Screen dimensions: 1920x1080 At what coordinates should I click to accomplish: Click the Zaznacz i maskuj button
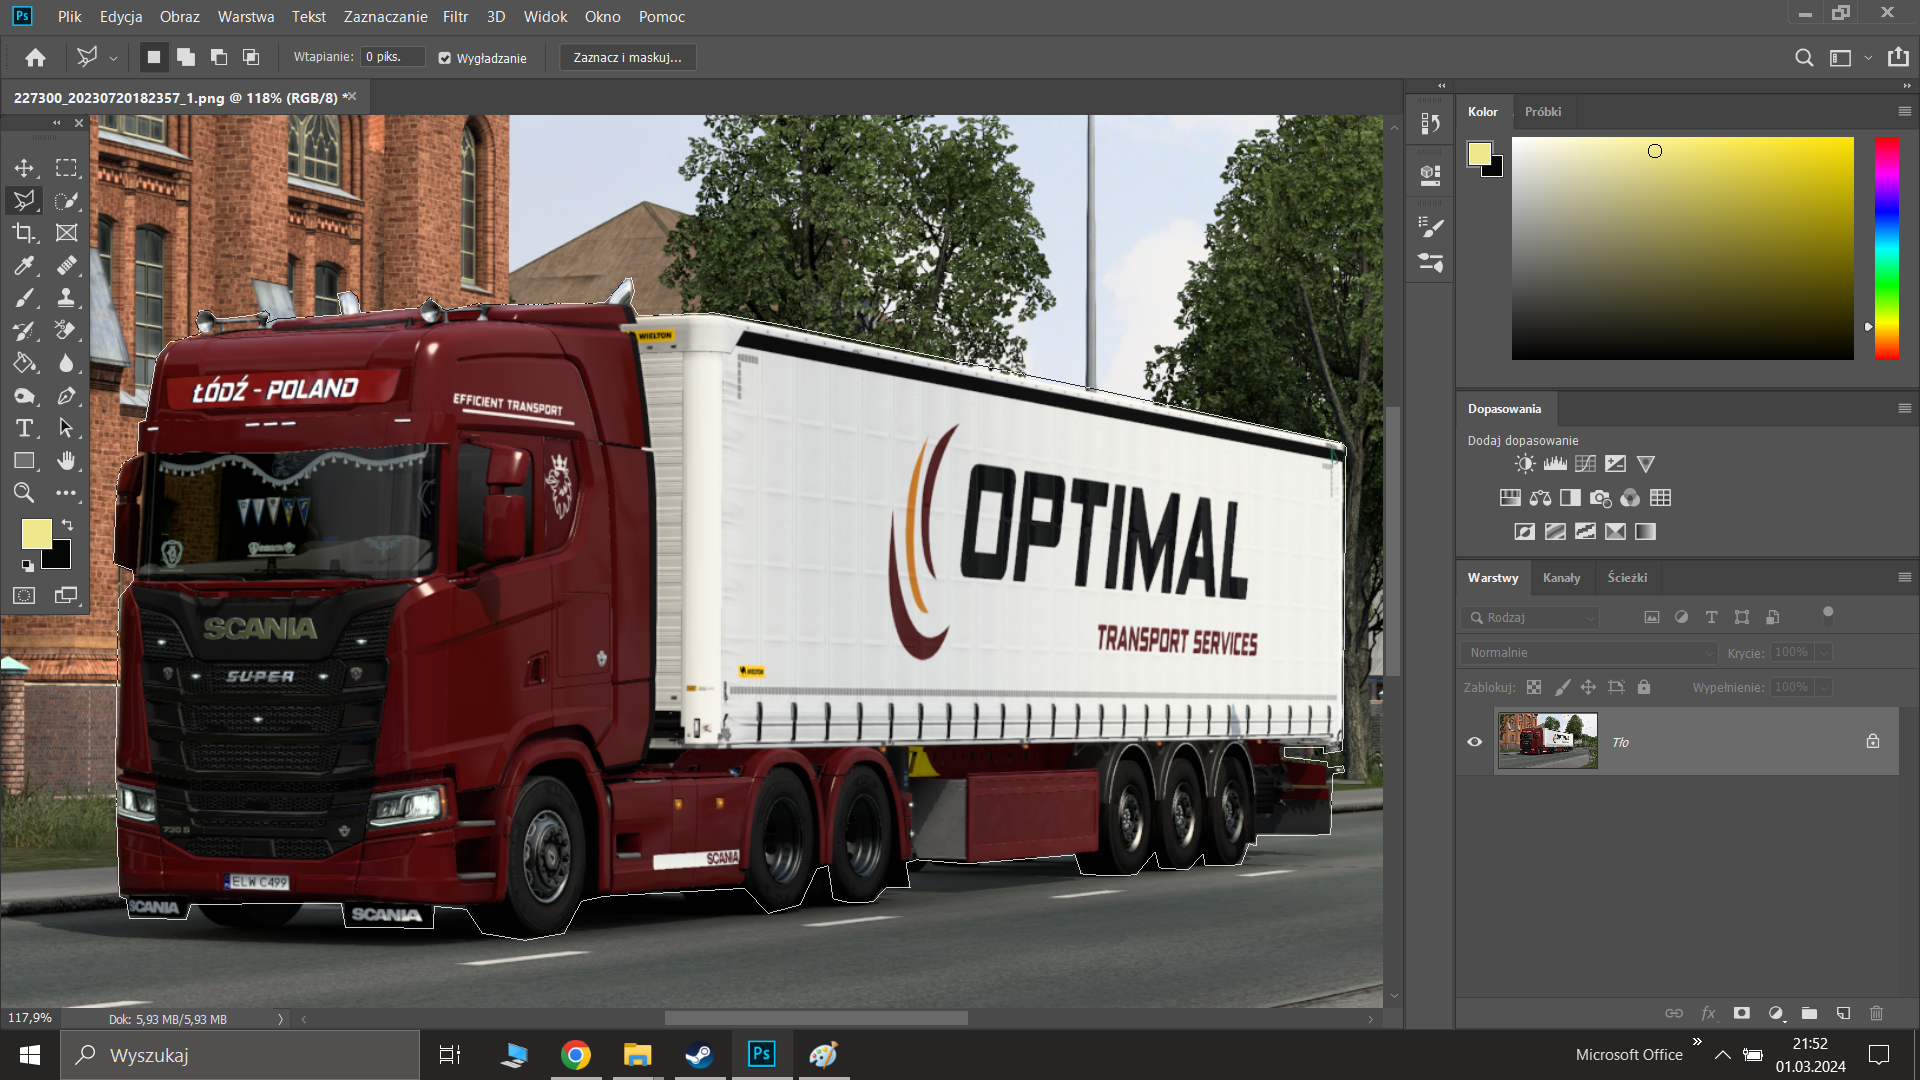click(x=627, y=58)
